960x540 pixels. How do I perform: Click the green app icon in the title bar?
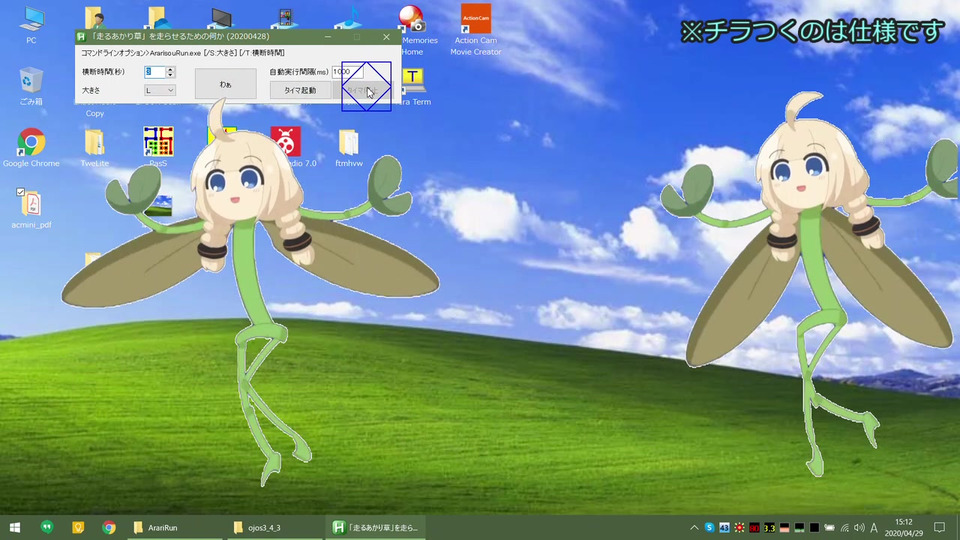pyautogui.click(x=81, y=37)
